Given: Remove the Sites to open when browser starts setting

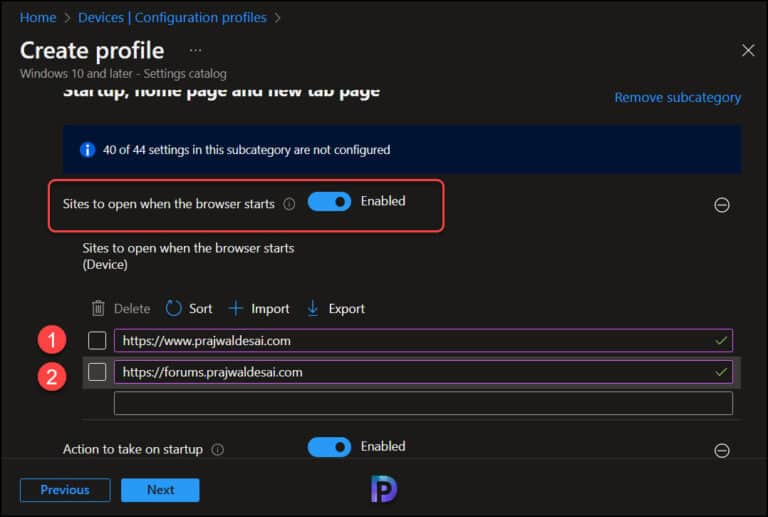Looking at the screenshot, I should 721,205.
